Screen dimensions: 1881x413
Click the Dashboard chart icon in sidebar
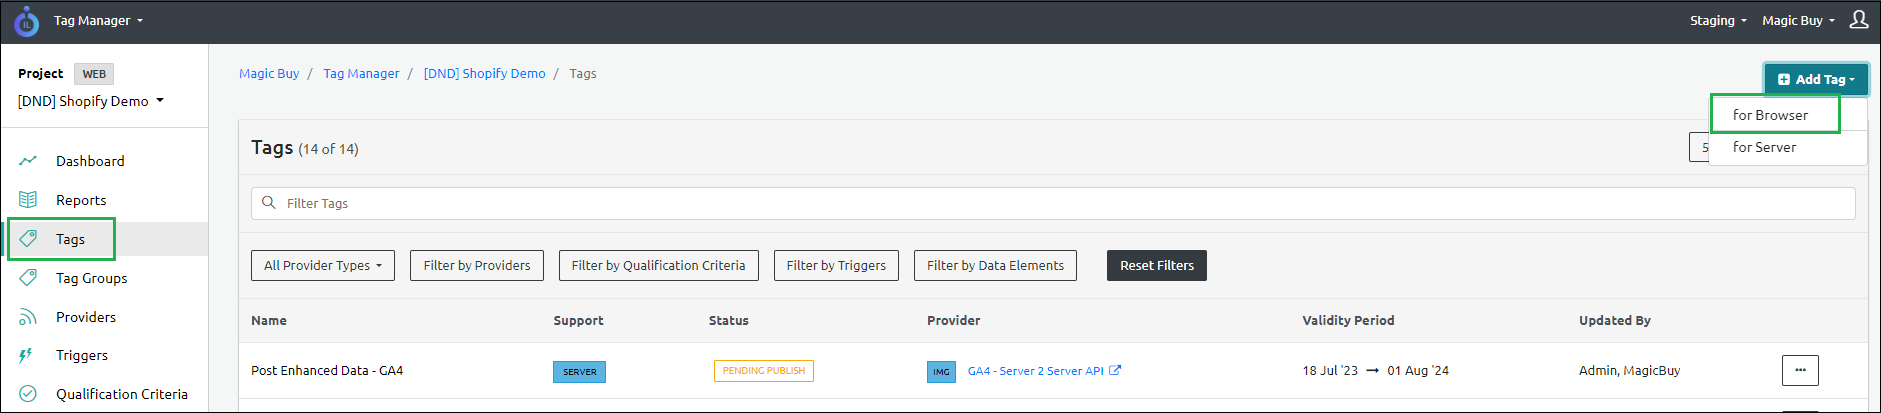[x=28, y=161]
